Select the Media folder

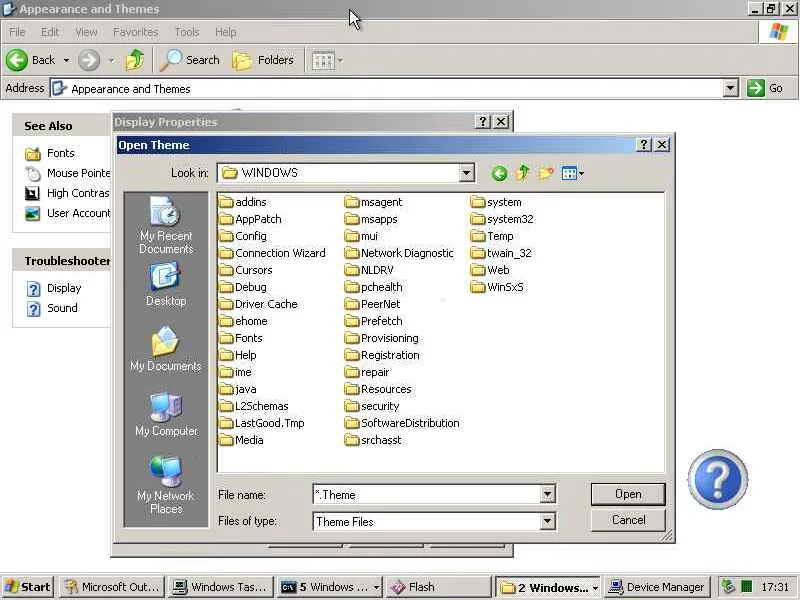[241, 440]
